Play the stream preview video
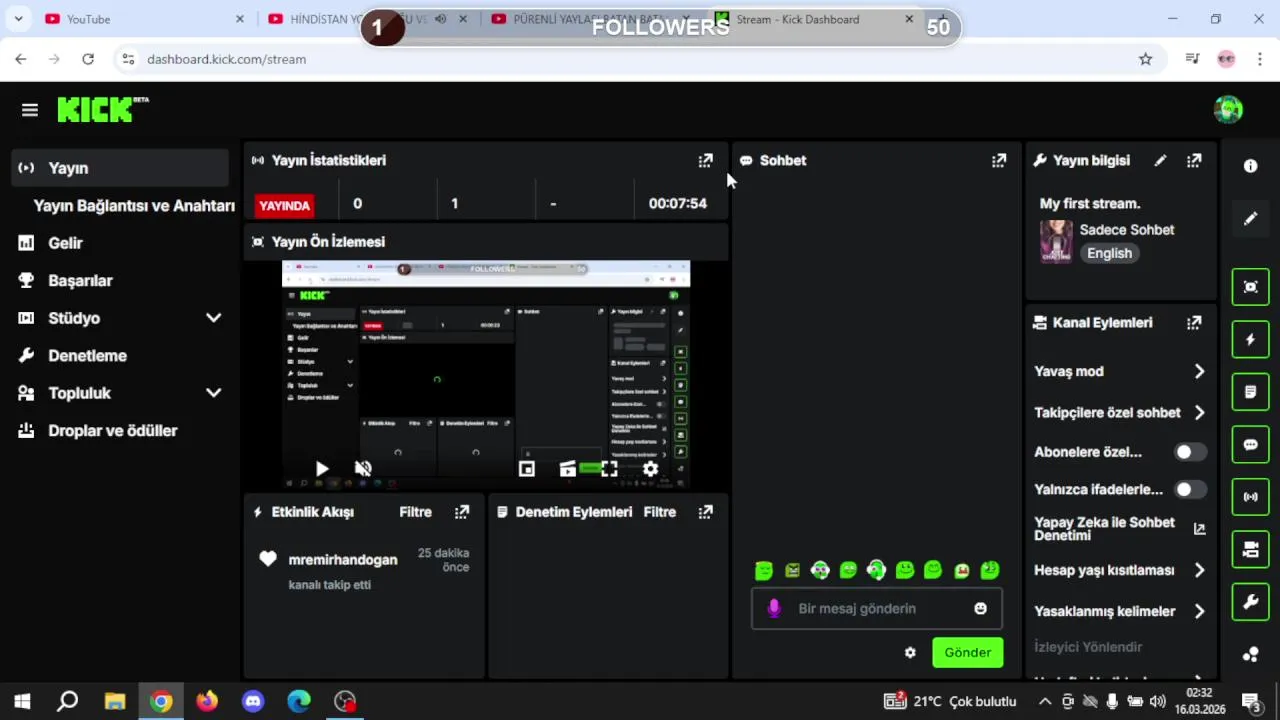1280x720 pixels. tap(321, 468)
